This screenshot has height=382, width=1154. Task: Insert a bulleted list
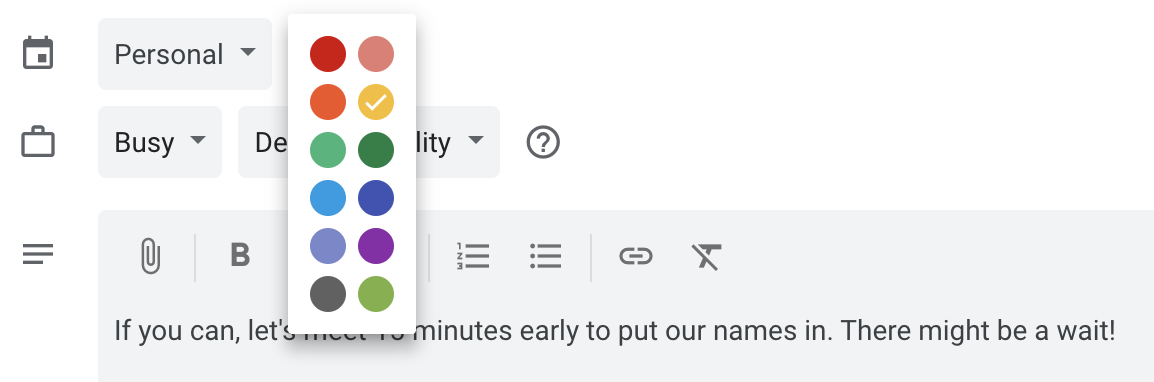tap(545, 256)
